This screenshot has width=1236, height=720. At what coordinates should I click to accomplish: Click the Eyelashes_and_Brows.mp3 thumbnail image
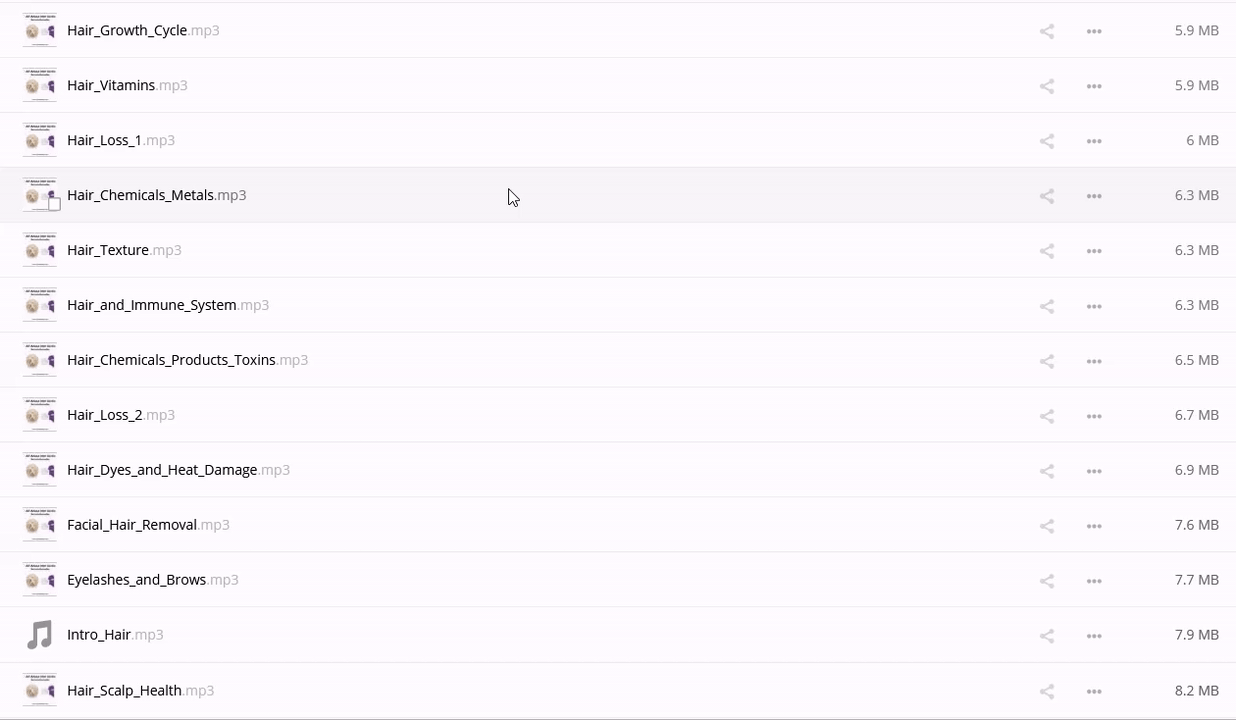(39, 581)
